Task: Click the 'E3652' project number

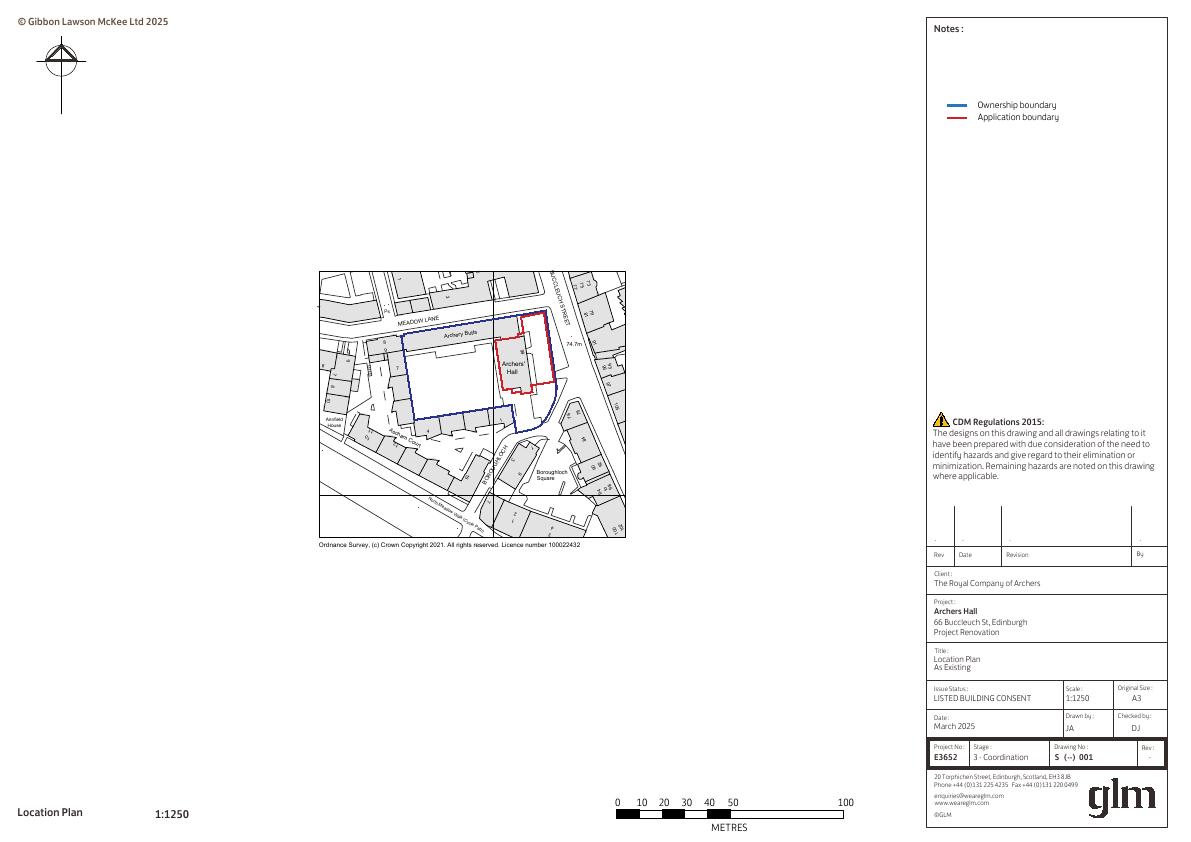Action: click(945, 758)
